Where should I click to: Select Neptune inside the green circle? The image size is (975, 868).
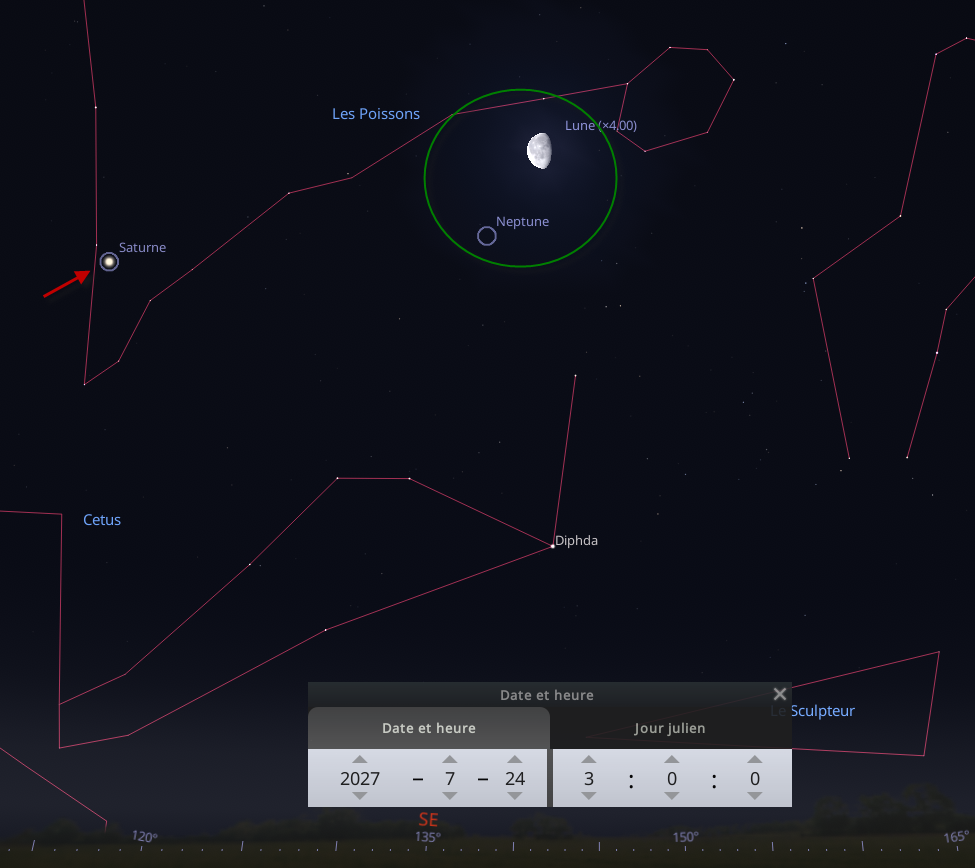[x=487, y=236]
